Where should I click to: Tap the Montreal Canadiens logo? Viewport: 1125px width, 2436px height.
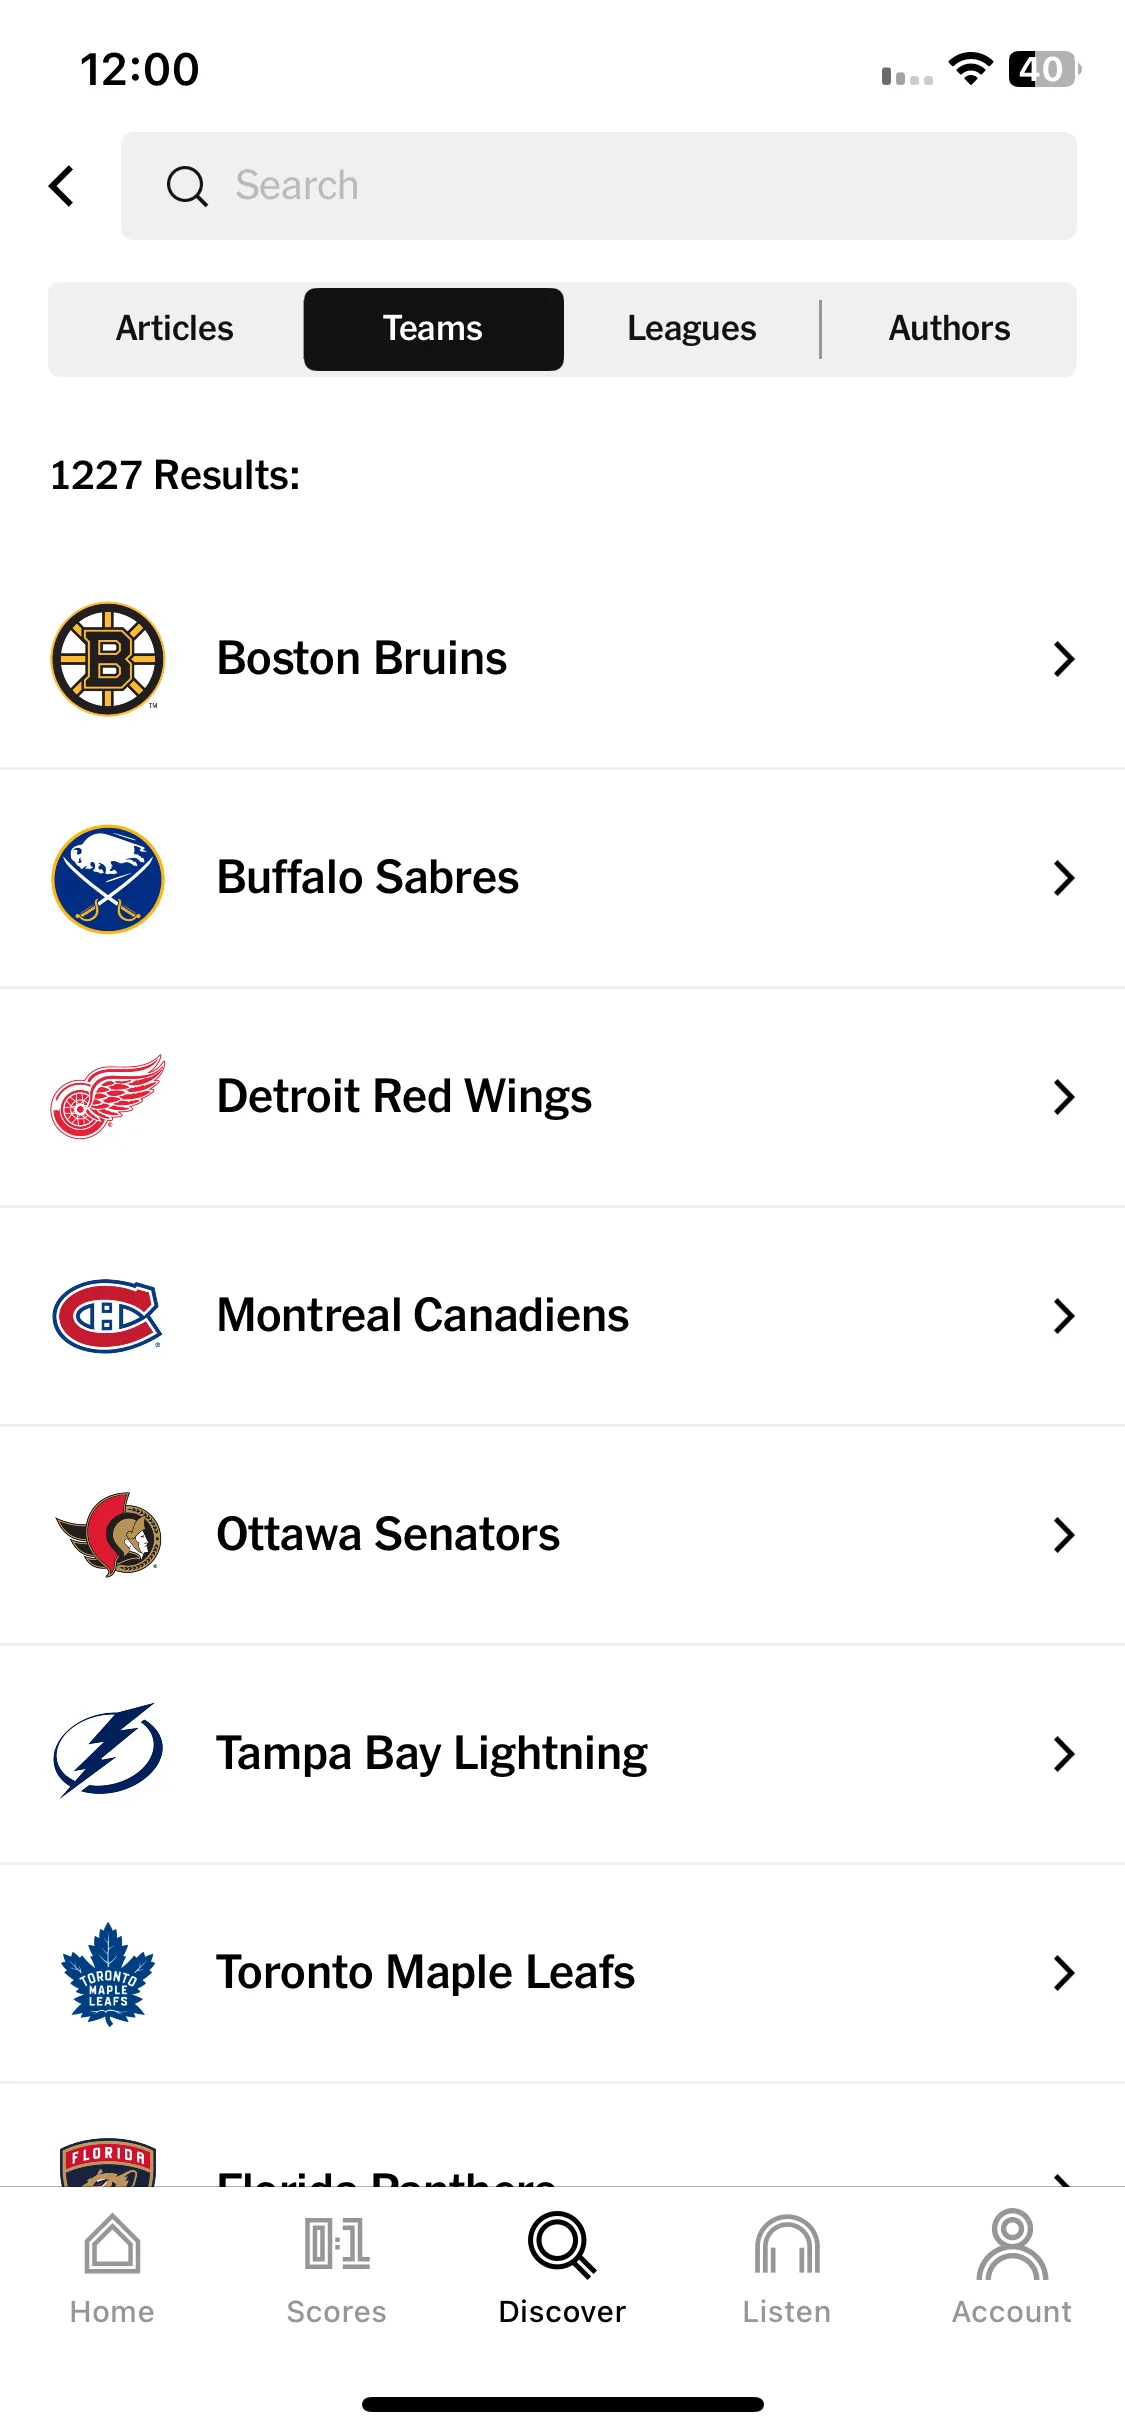click(x=108, y=1316)
